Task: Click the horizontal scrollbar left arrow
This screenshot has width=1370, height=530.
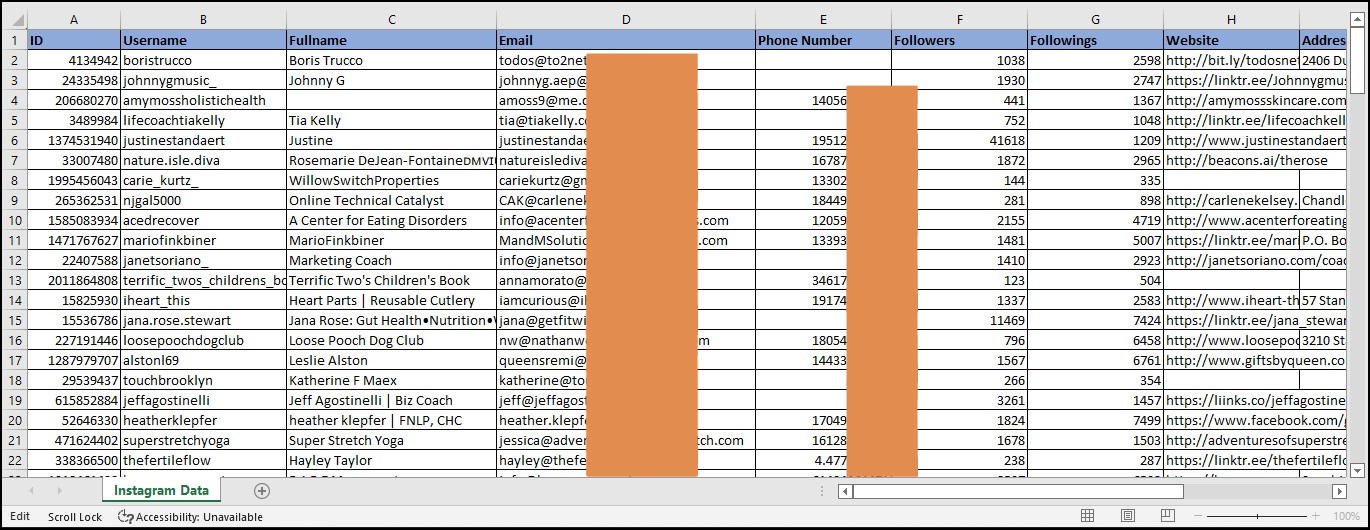Action: [846, 491]
